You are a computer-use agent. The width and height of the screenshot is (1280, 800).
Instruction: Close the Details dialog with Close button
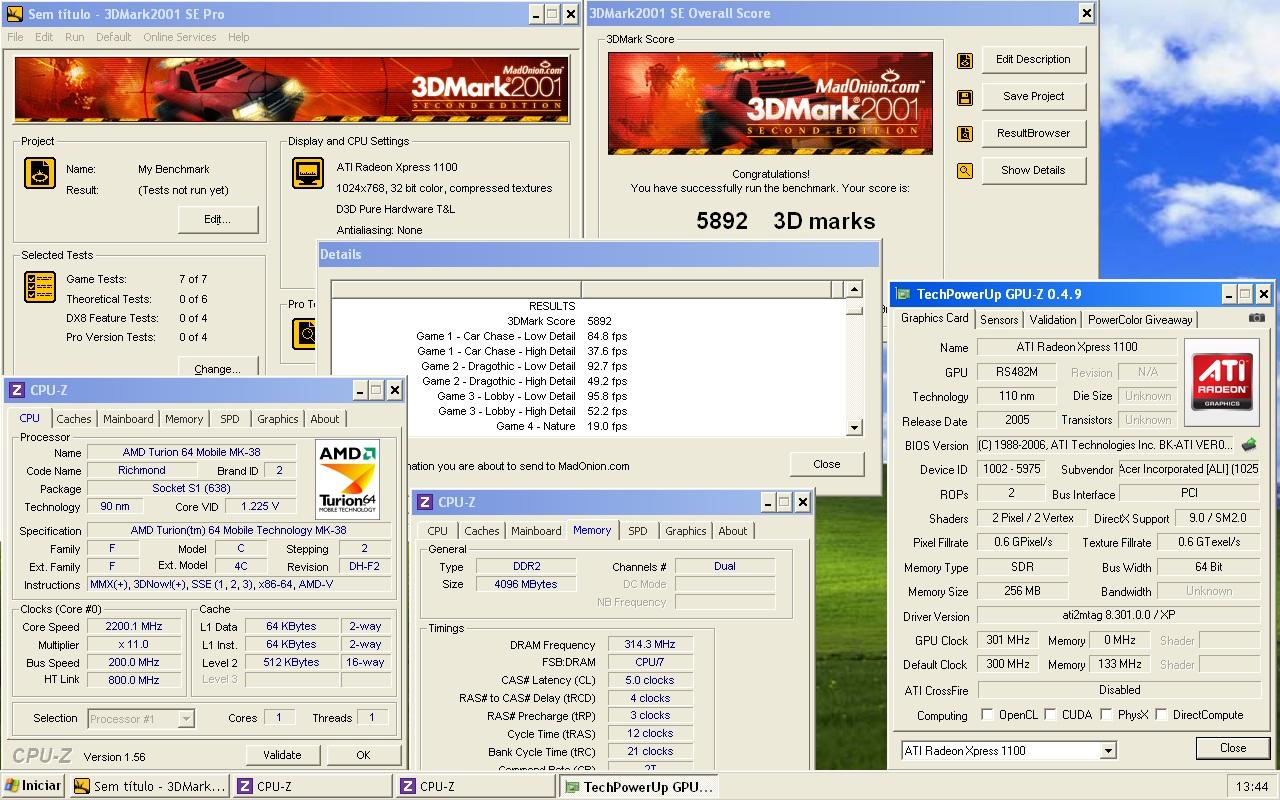[x=827, y=464]
